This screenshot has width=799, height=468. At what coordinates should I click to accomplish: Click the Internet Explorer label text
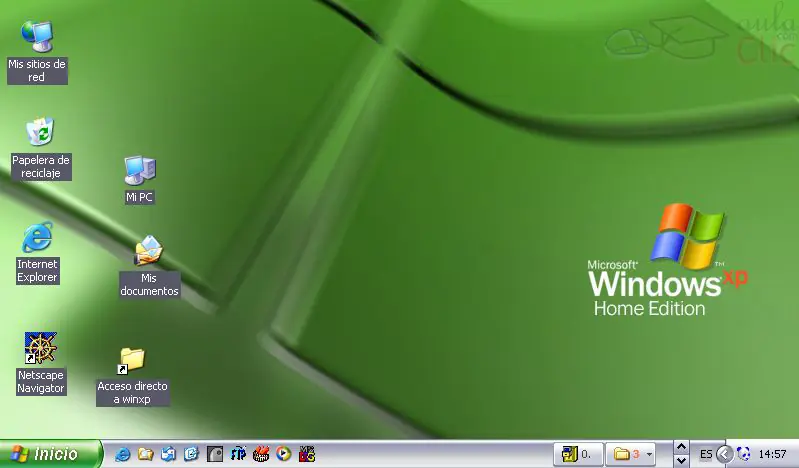point(37,271)
